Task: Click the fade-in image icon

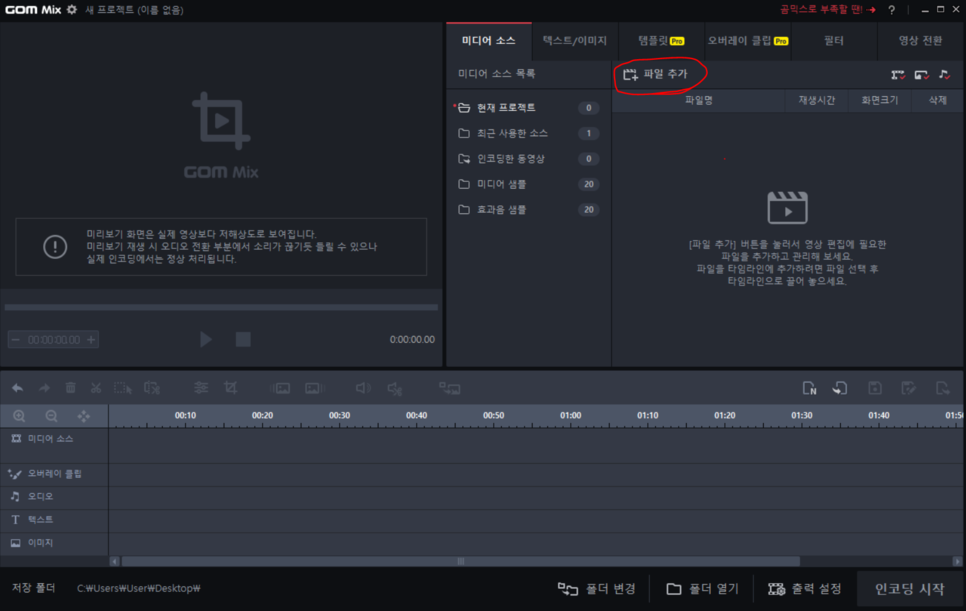Action: pos(280,388)
